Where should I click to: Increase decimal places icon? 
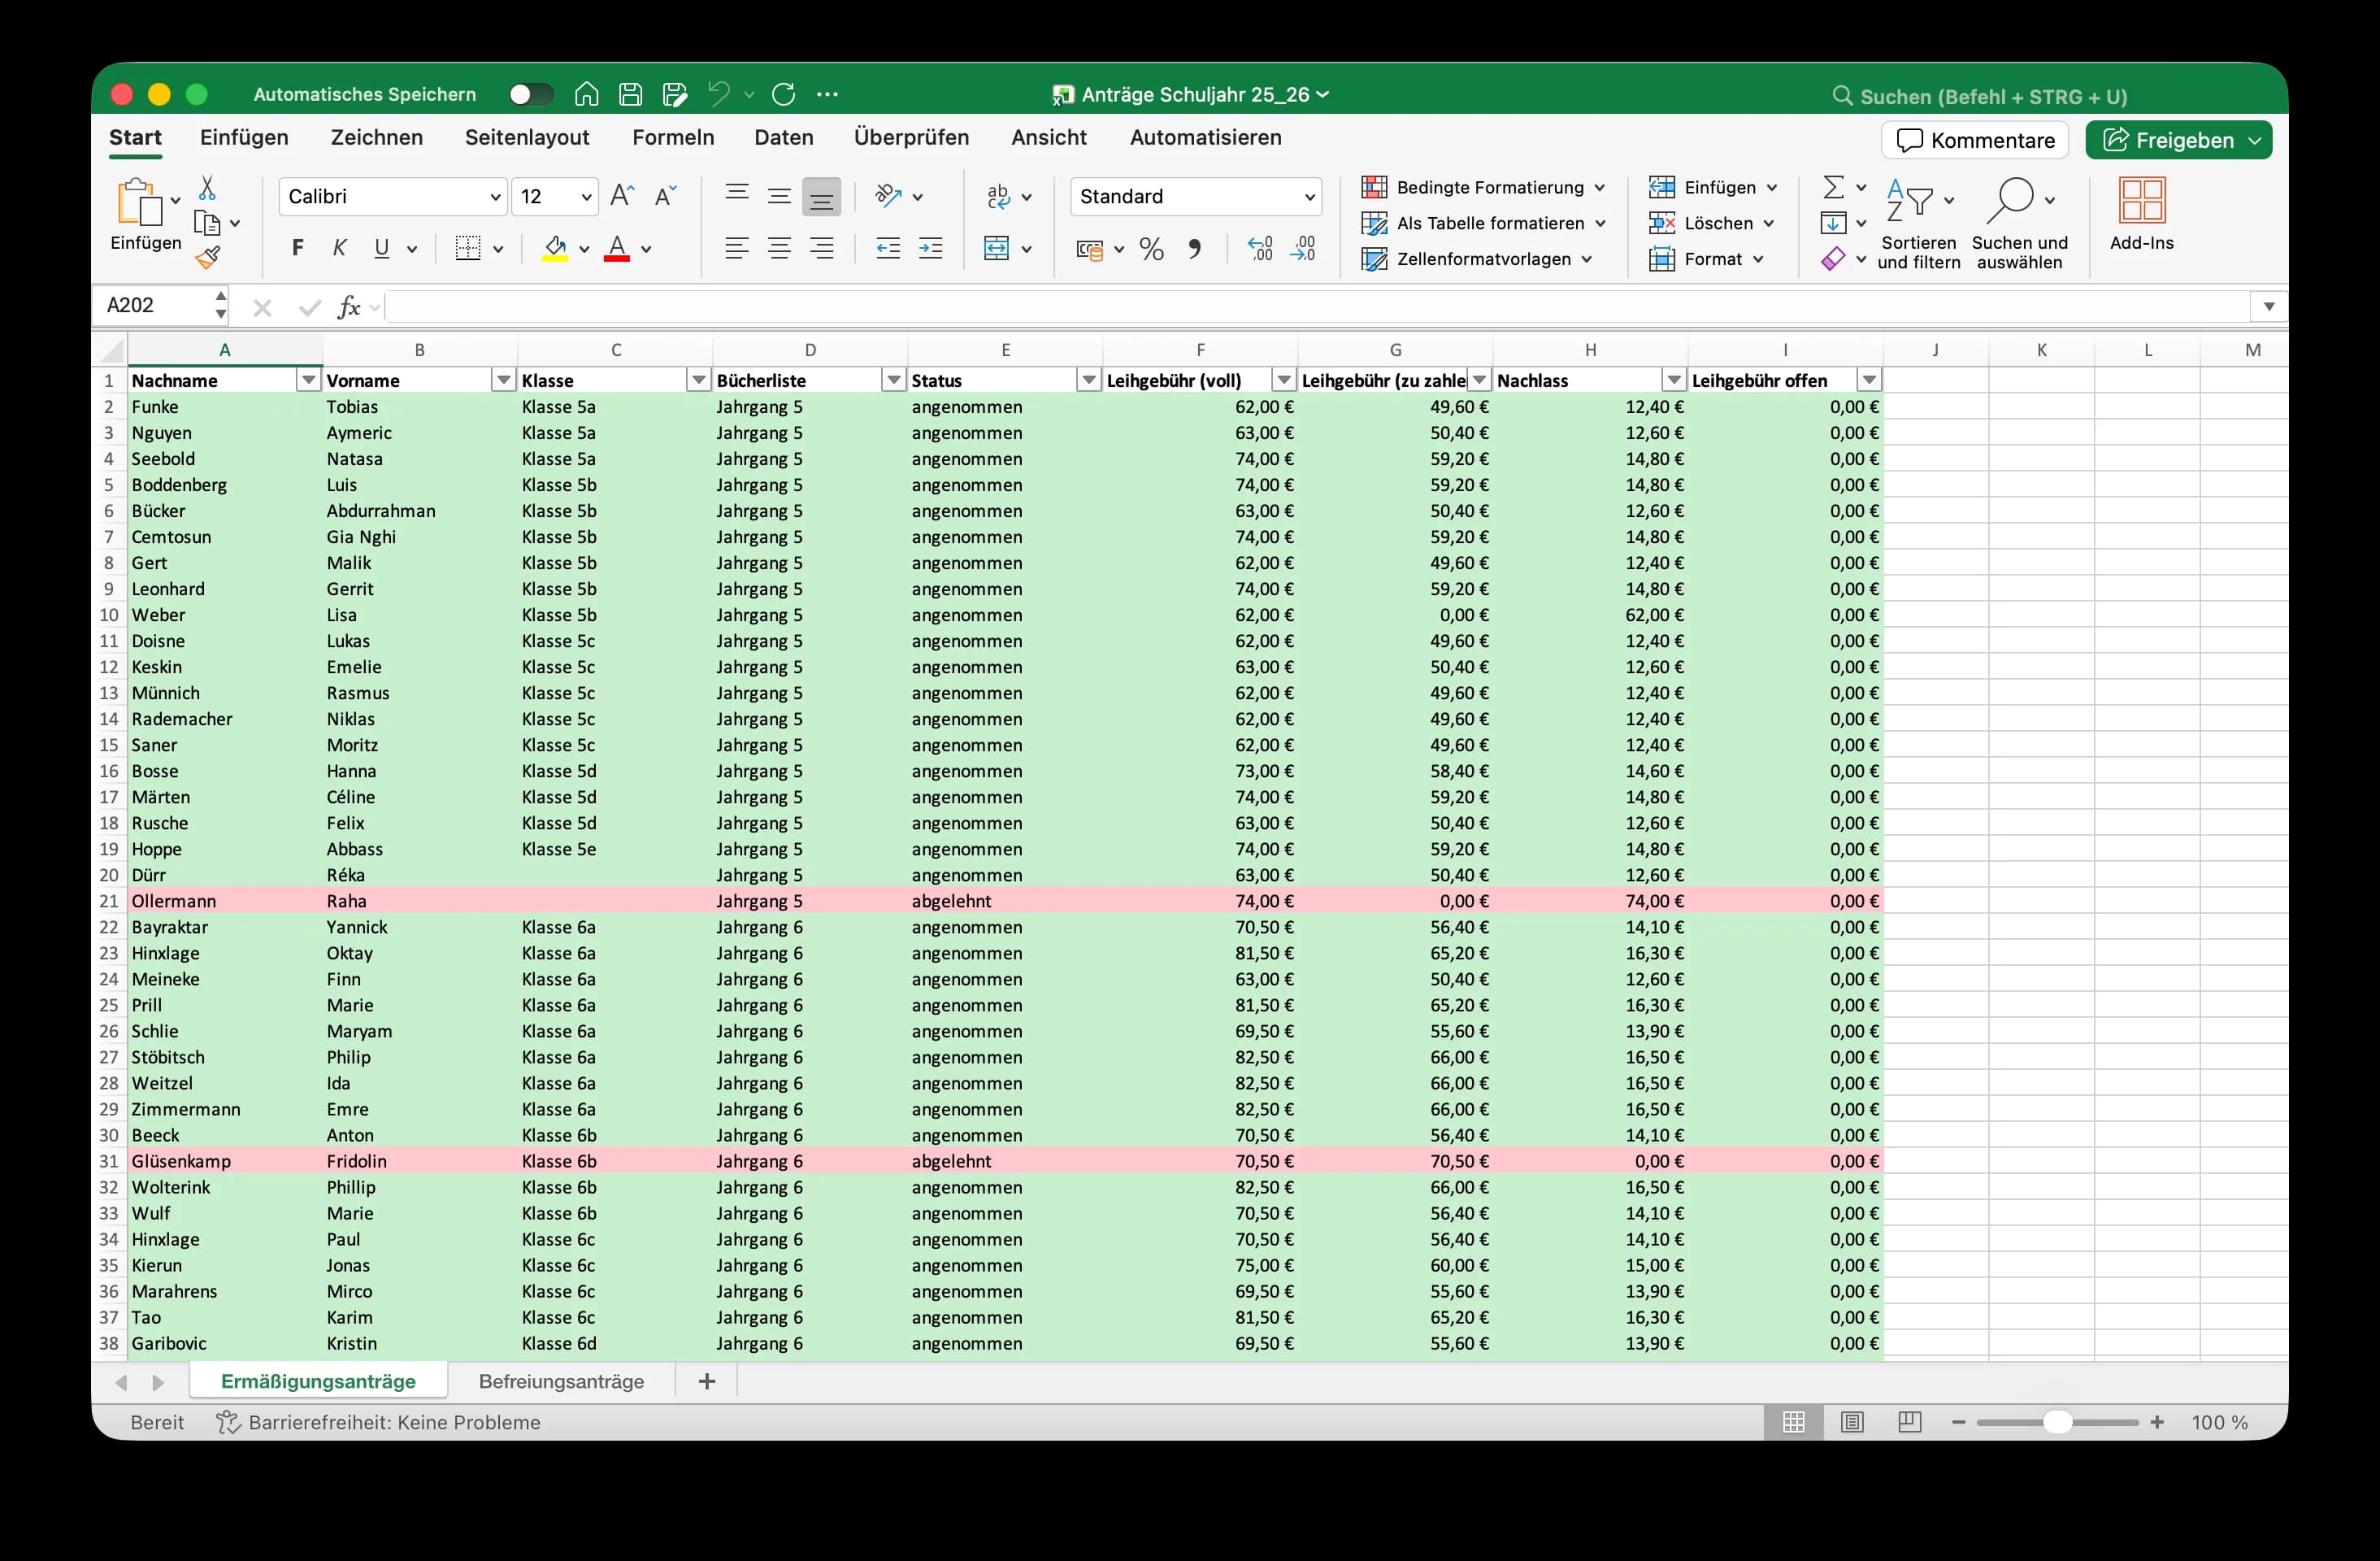point(1259,248)
